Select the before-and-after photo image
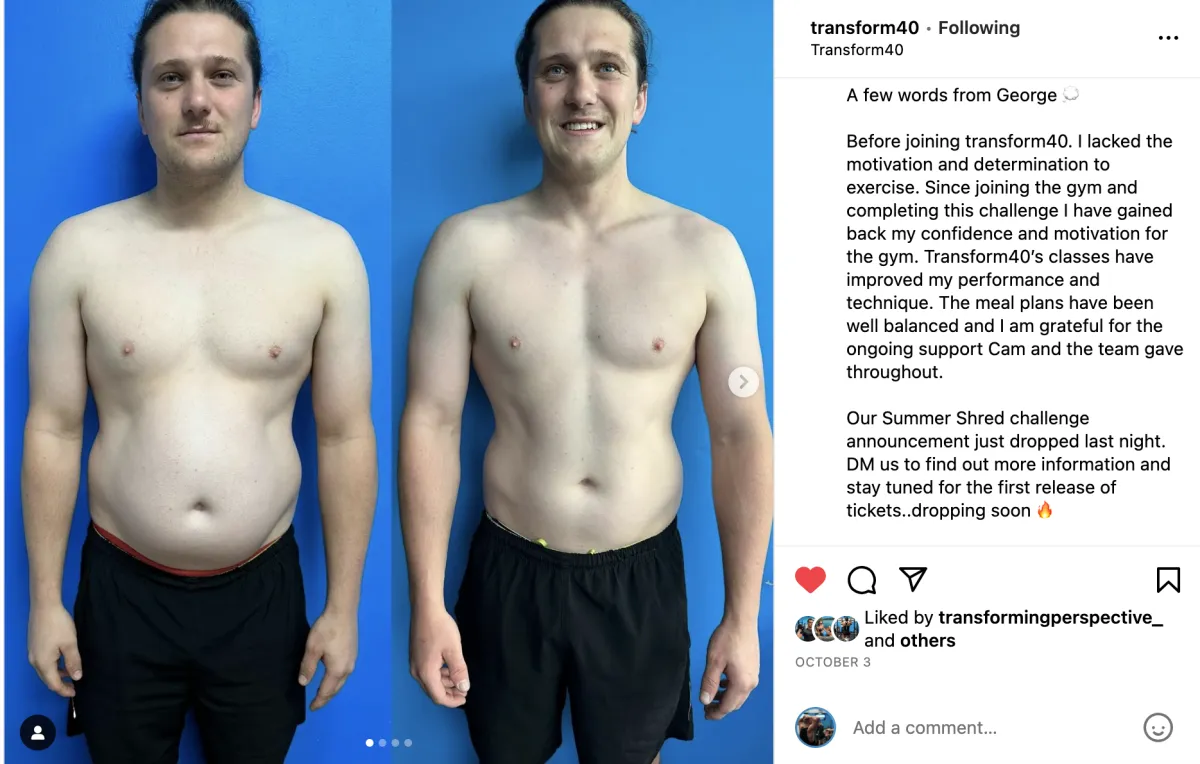Viewport: 1200px width, 764px height. point(388,382)
